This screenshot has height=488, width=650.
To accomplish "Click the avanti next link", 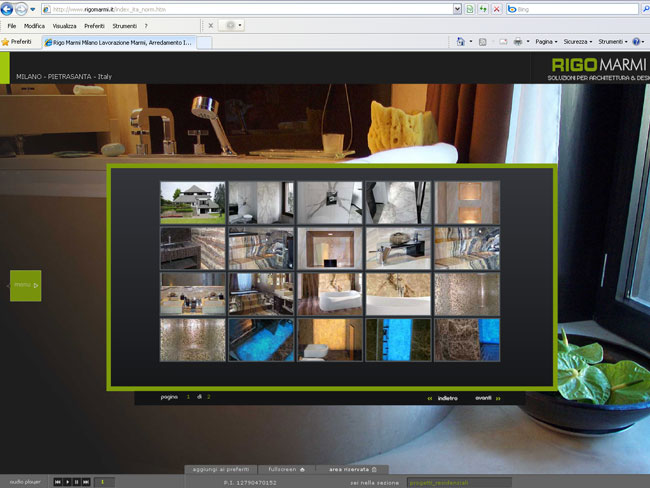I will (488, 398).
